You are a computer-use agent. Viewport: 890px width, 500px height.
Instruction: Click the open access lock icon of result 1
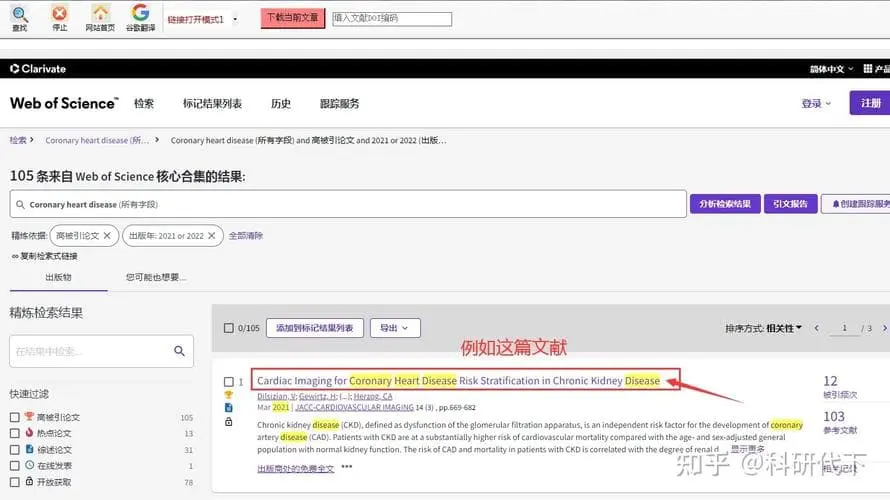(229, 421)
